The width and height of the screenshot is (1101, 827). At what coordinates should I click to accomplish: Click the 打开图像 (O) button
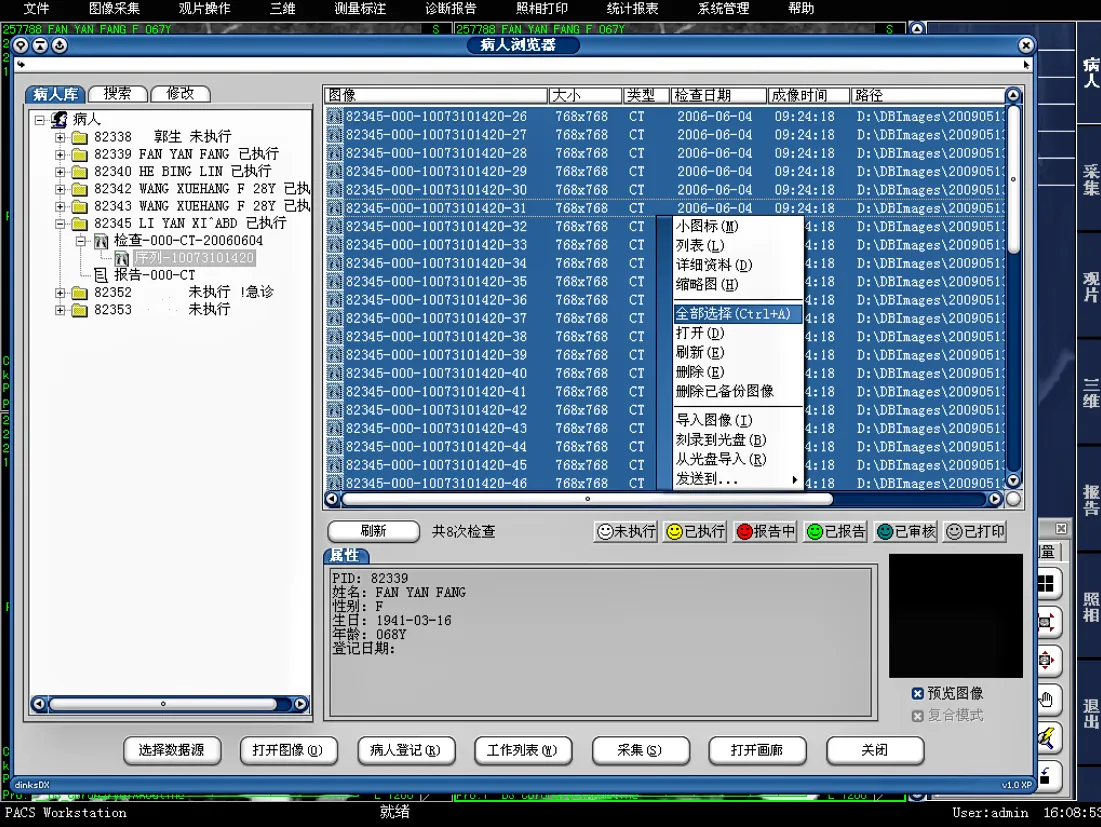pos(289,750)
